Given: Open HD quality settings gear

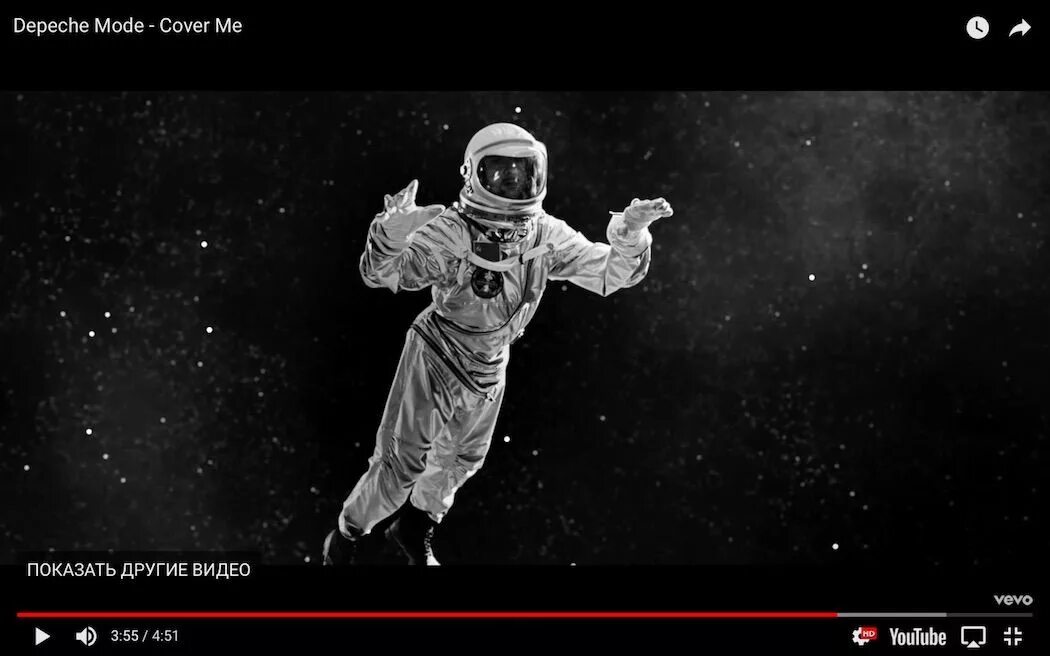Looking at the screenshot, I should click(865, 635).
